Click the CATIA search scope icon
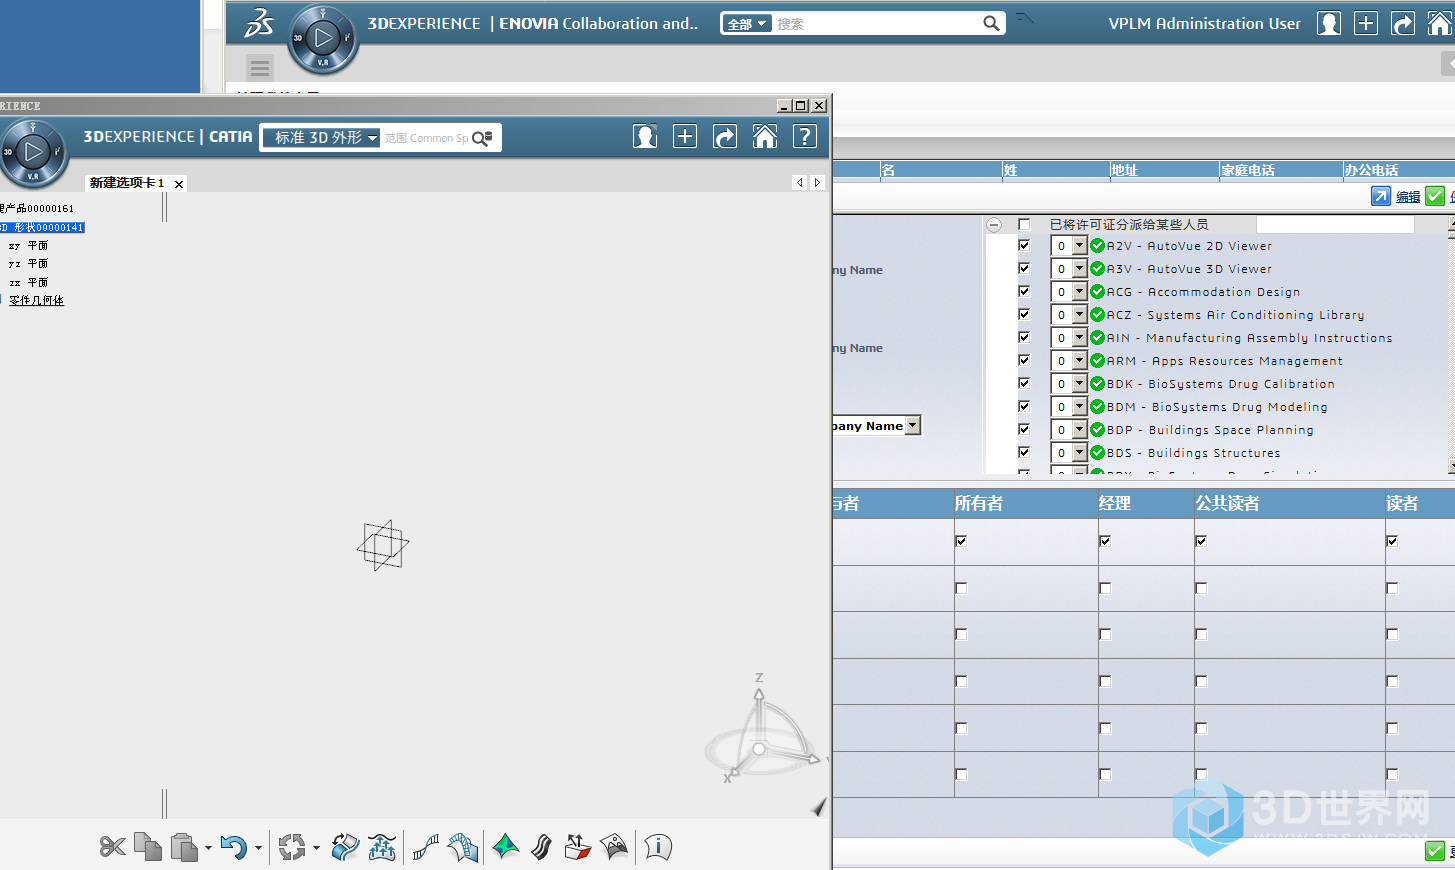The height and width of the screenshot is (870, 1455). coord(482,138)
